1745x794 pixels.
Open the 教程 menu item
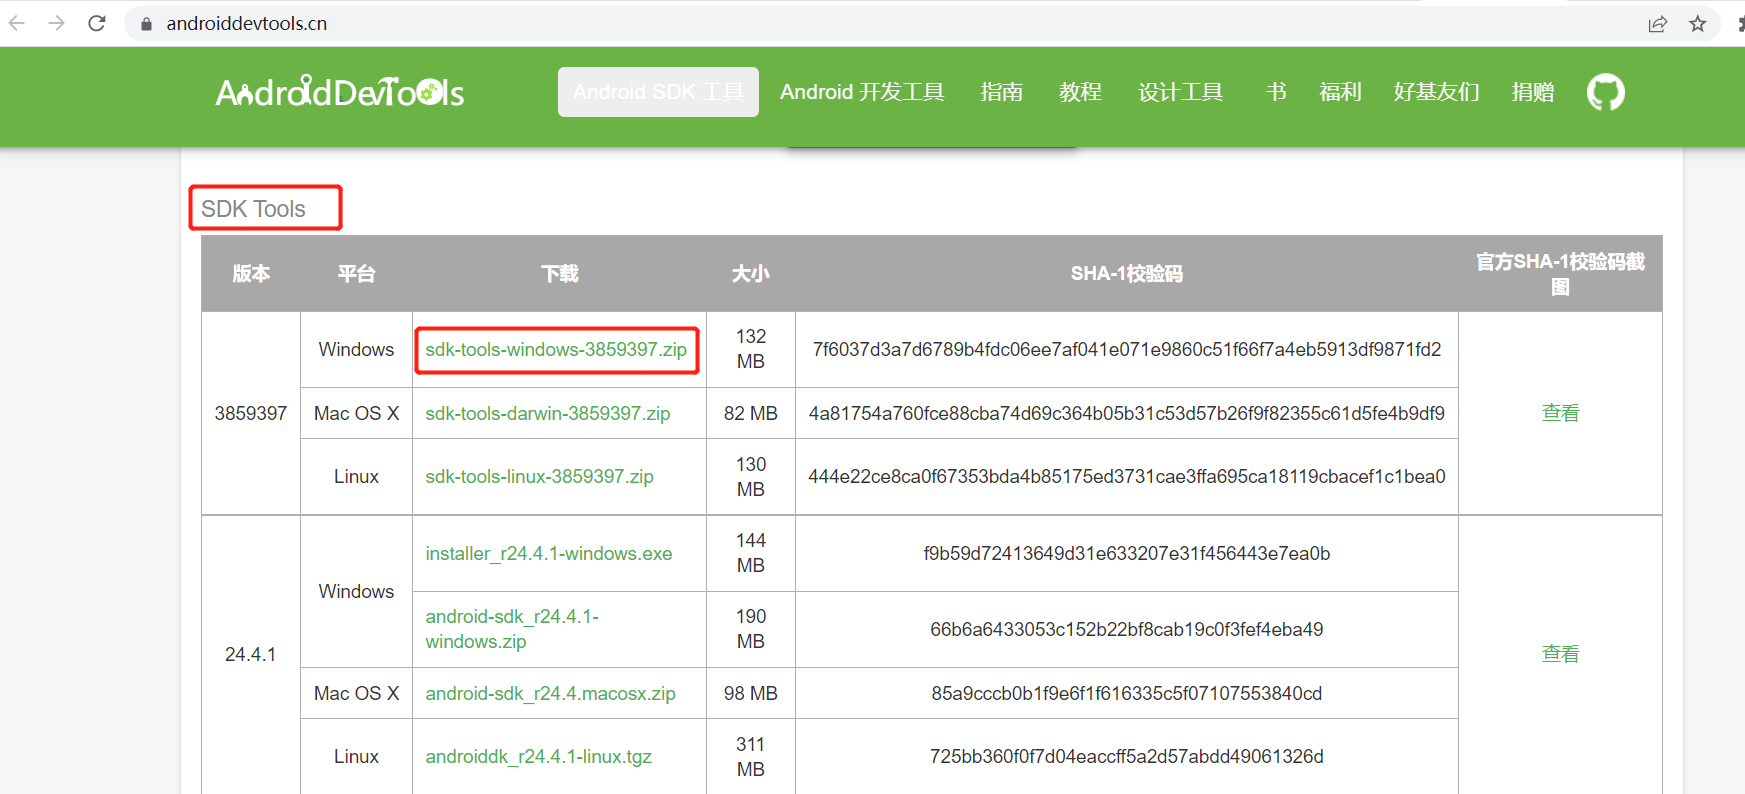[1080, 92]
